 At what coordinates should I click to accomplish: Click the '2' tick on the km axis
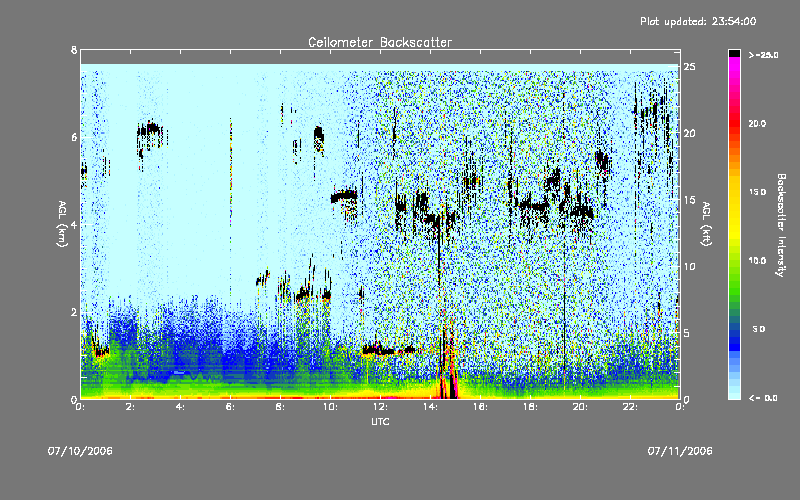coord(74,312)
